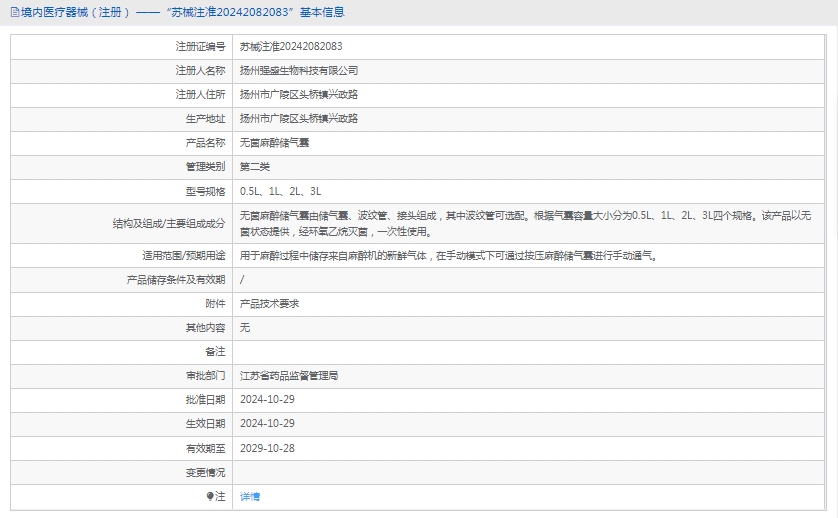This screenshot has width=838, height=518.
Task: Click management category value 第二类
Action: pyautogui.click(x=255, y=167)
